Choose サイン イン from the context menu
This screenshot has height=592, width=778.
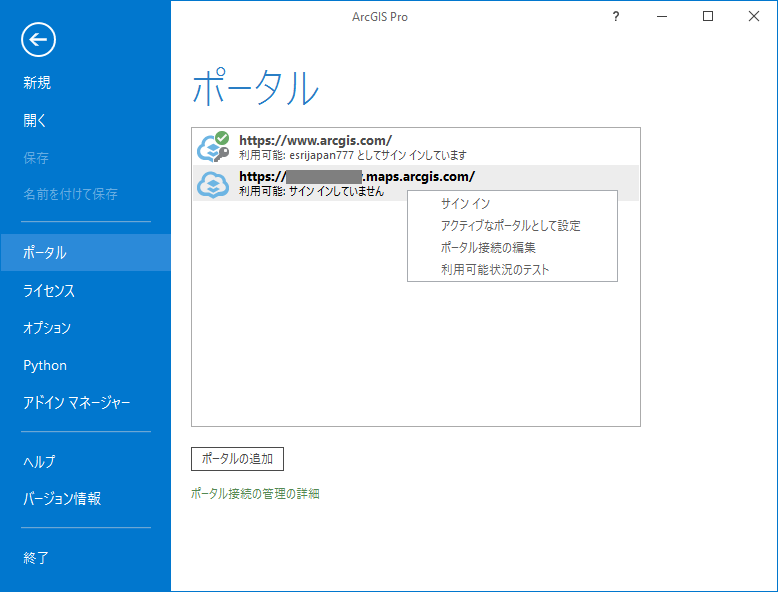[512, 203]
